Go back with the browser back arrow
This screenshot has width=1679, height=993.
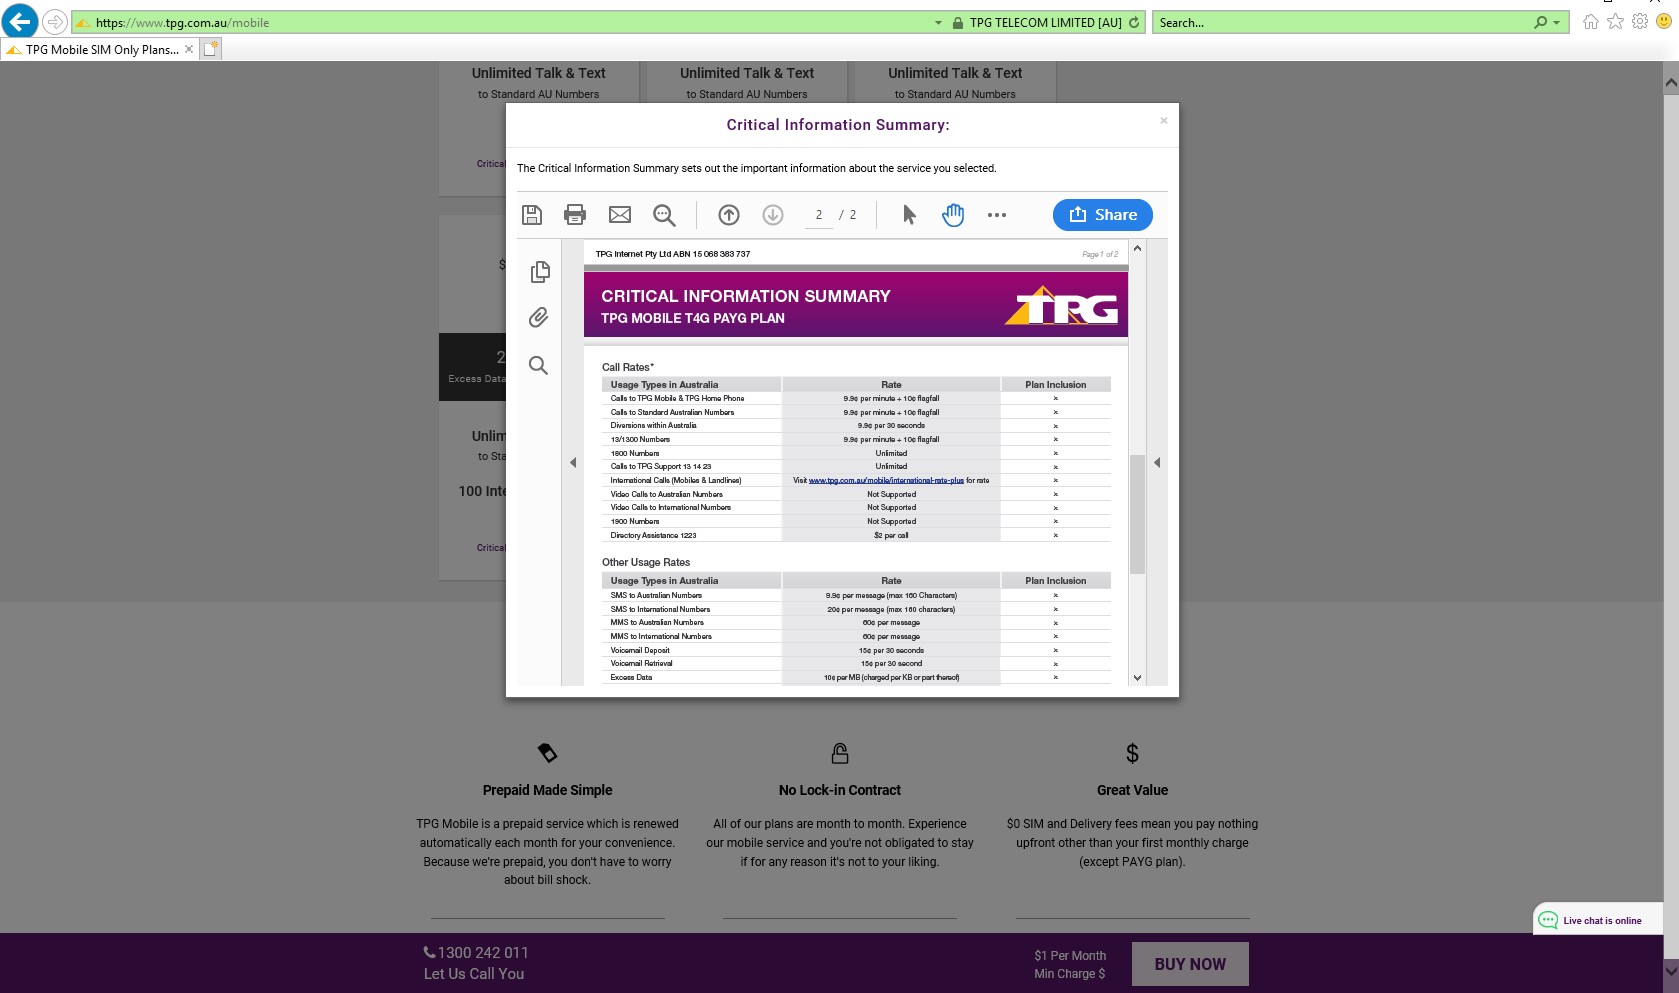[x=20, y=21]
